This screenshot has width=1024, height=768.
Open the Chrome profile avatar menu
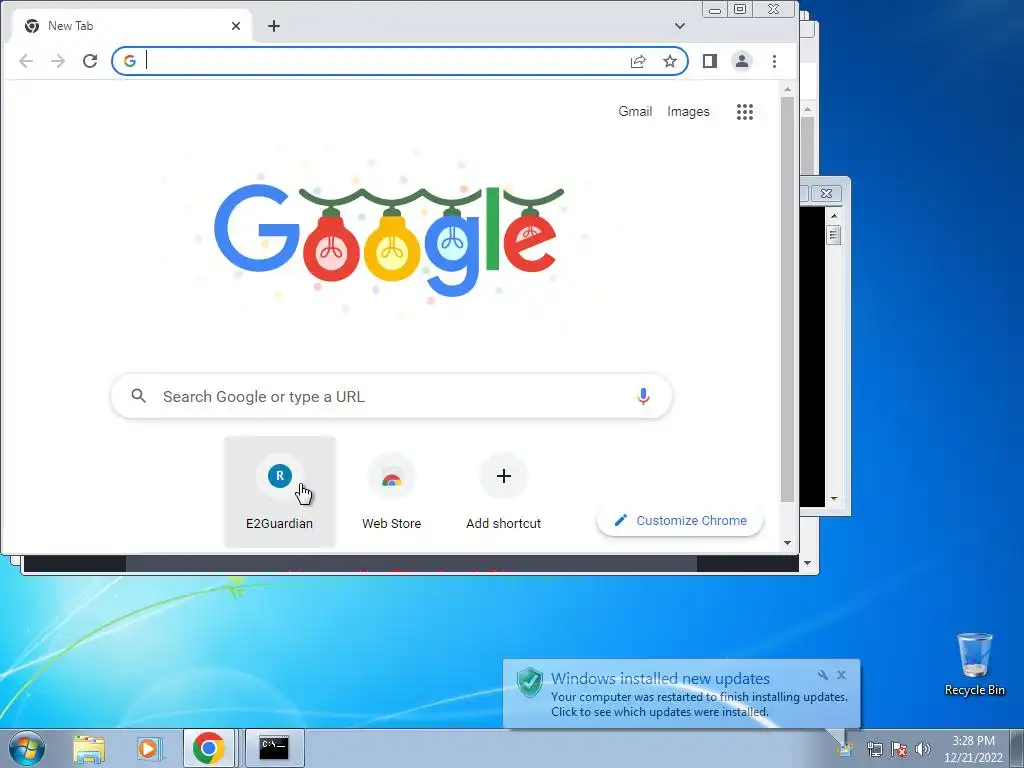[x=742, y=61]
